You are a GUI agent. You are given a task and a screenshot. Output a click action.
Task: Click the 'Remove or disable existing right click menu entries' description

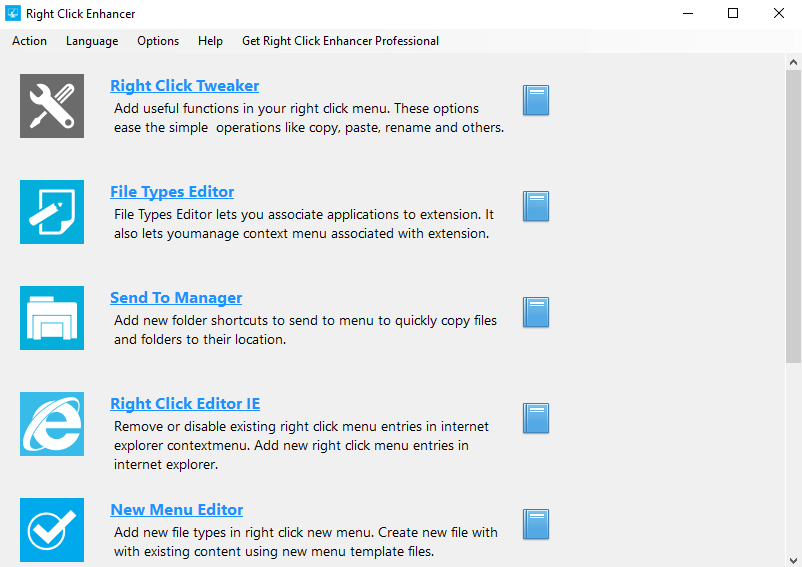point(301,445)
